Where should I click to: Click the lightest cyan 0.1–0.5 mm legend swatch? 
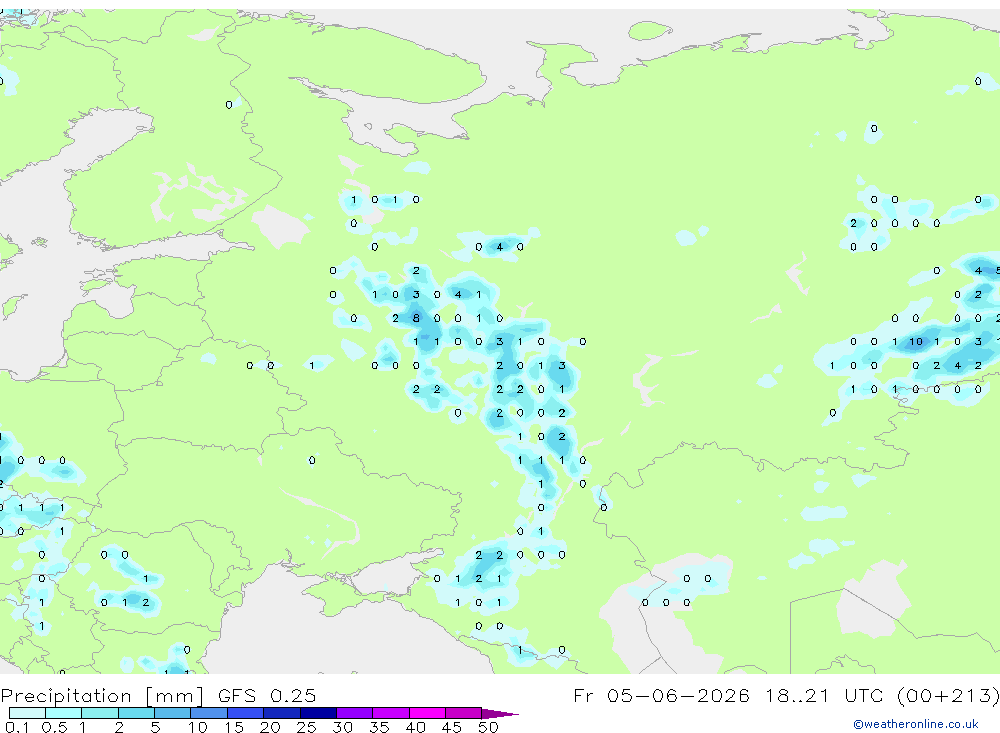pyautogui.click(x=27, y=713)
